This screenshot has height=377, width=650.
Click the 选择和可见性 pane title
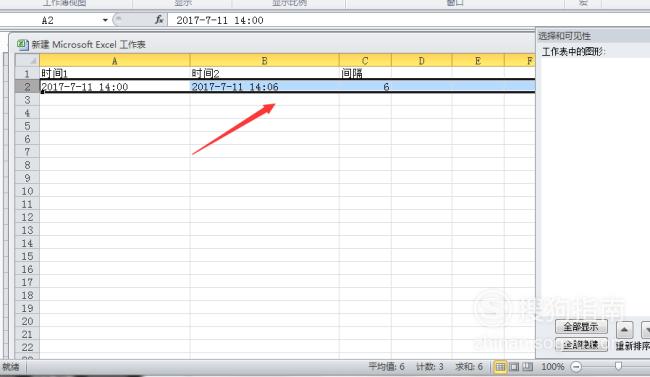pos(564,36)
